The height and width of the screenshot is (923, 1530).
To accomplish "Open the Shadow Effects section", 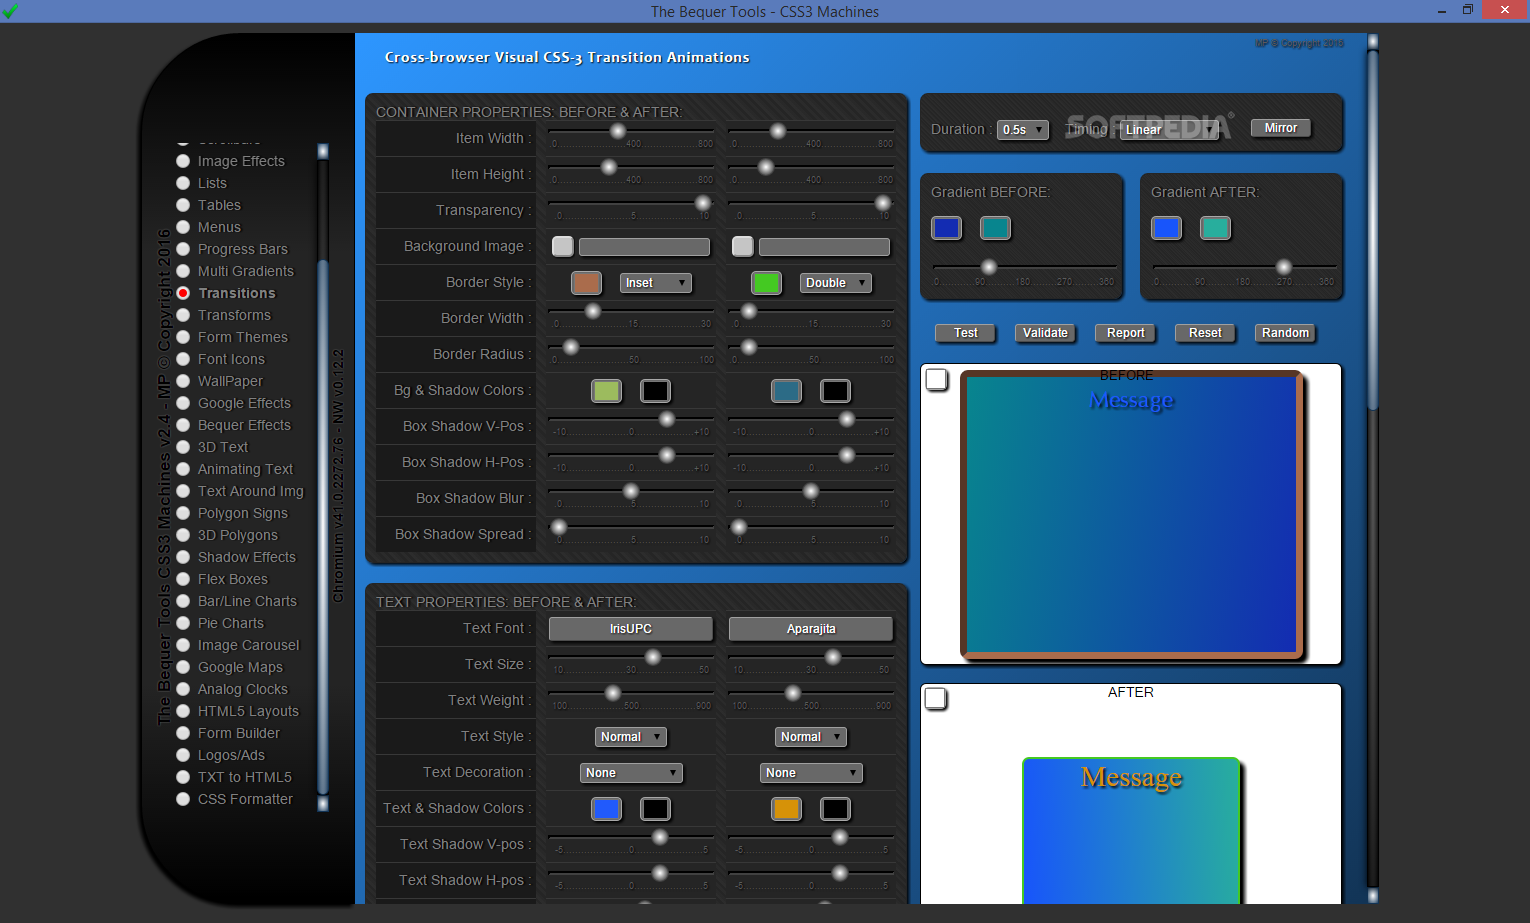I will pos(247,557).
